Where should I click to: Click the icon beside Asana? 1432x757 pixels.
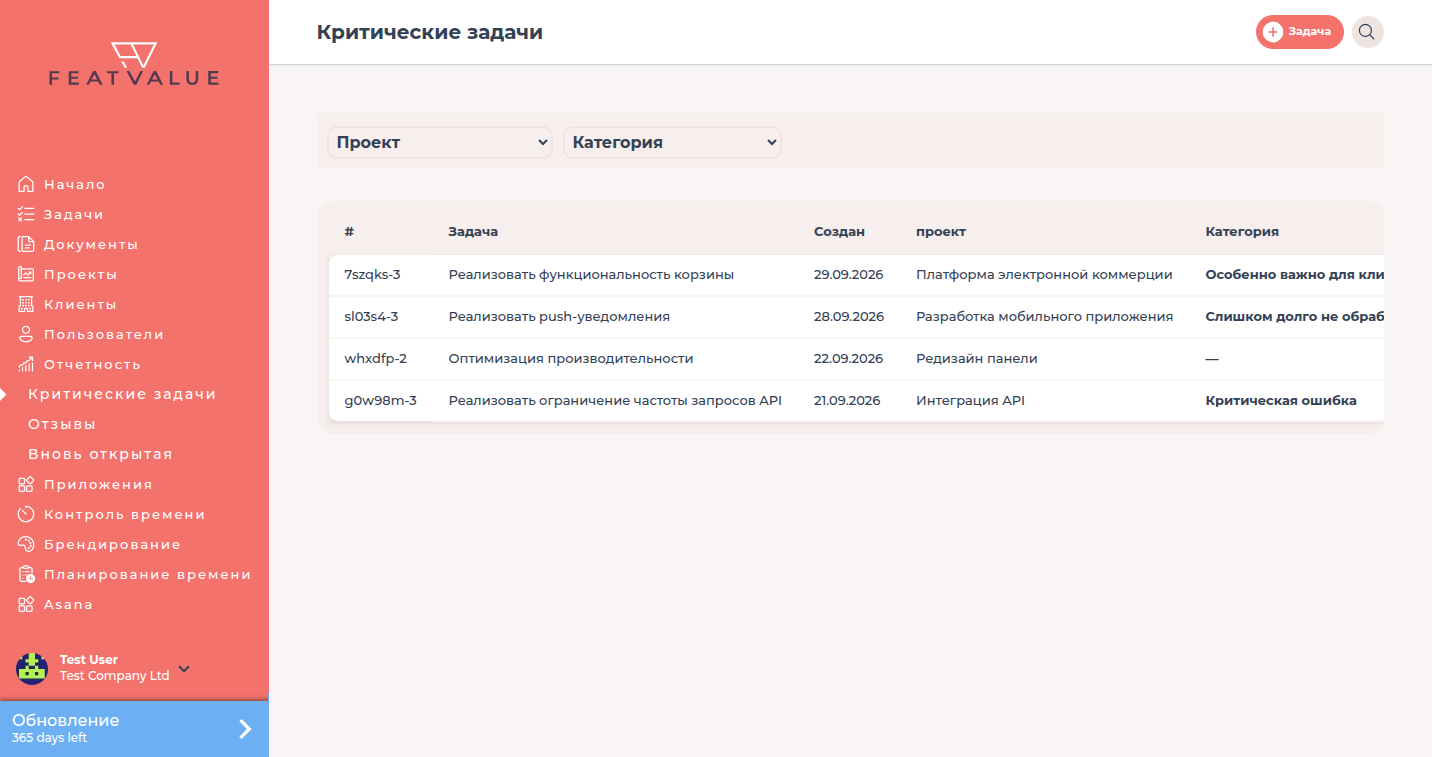pos(26,604)
